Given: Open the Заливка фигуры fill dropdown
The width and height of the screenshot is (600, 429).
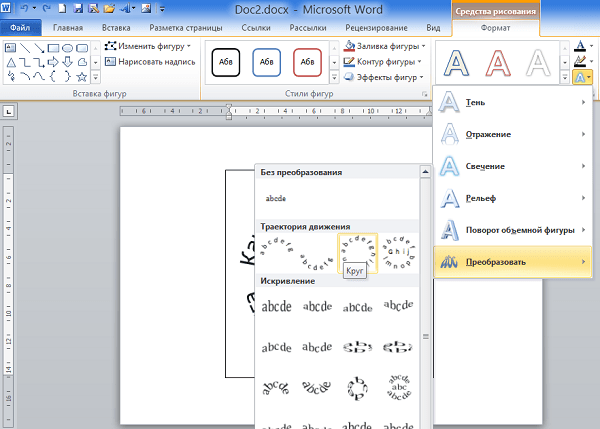Looking at the screenshot, I should pos(384,46).
